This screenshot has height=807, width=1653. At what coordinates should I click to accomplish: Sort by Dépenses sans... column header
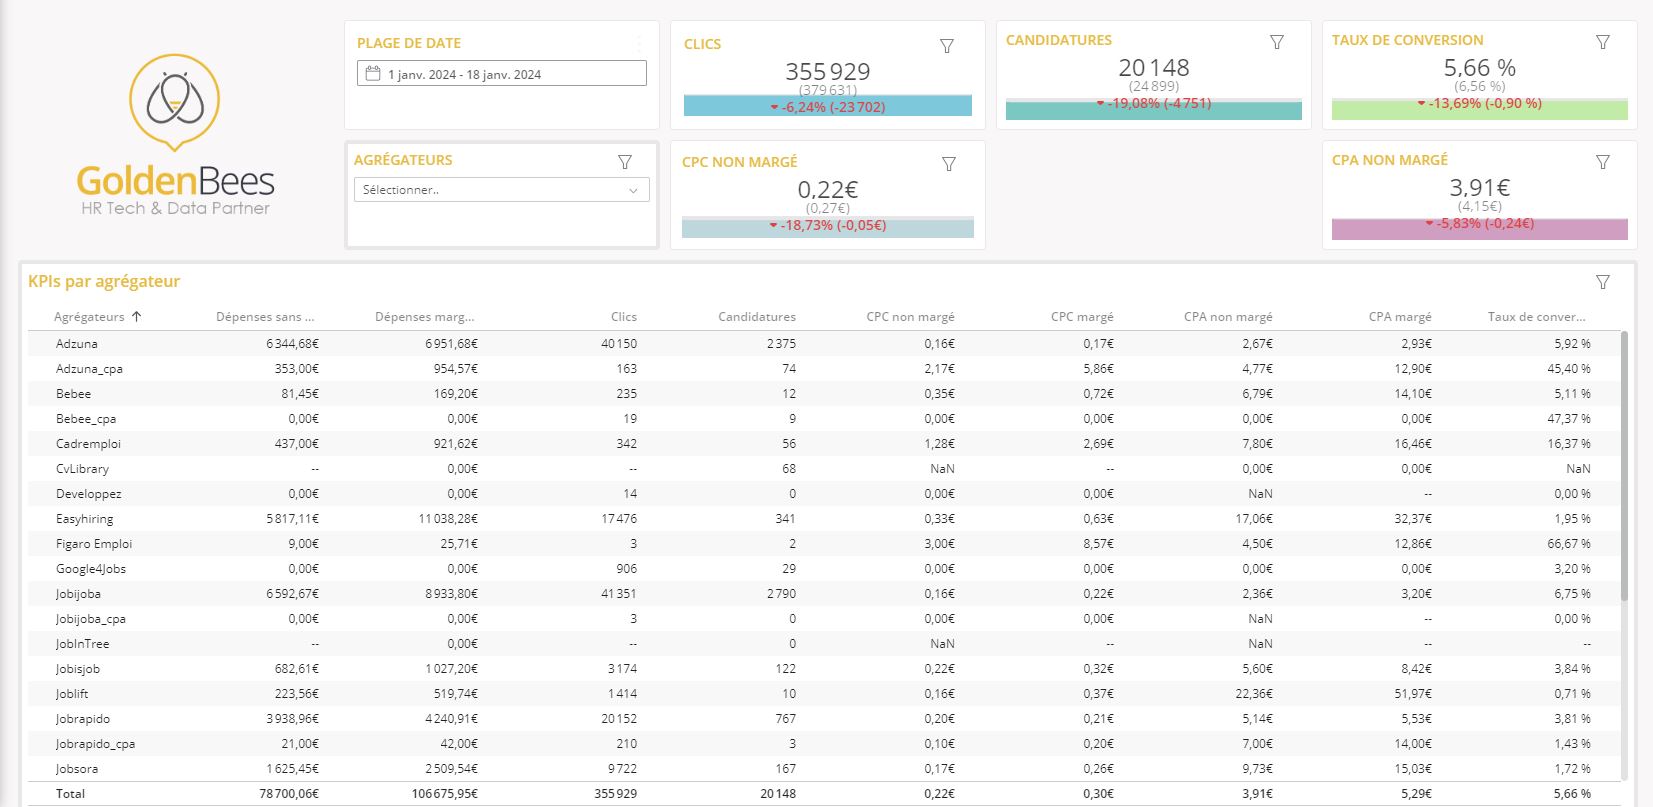click(x=265, y=317)
